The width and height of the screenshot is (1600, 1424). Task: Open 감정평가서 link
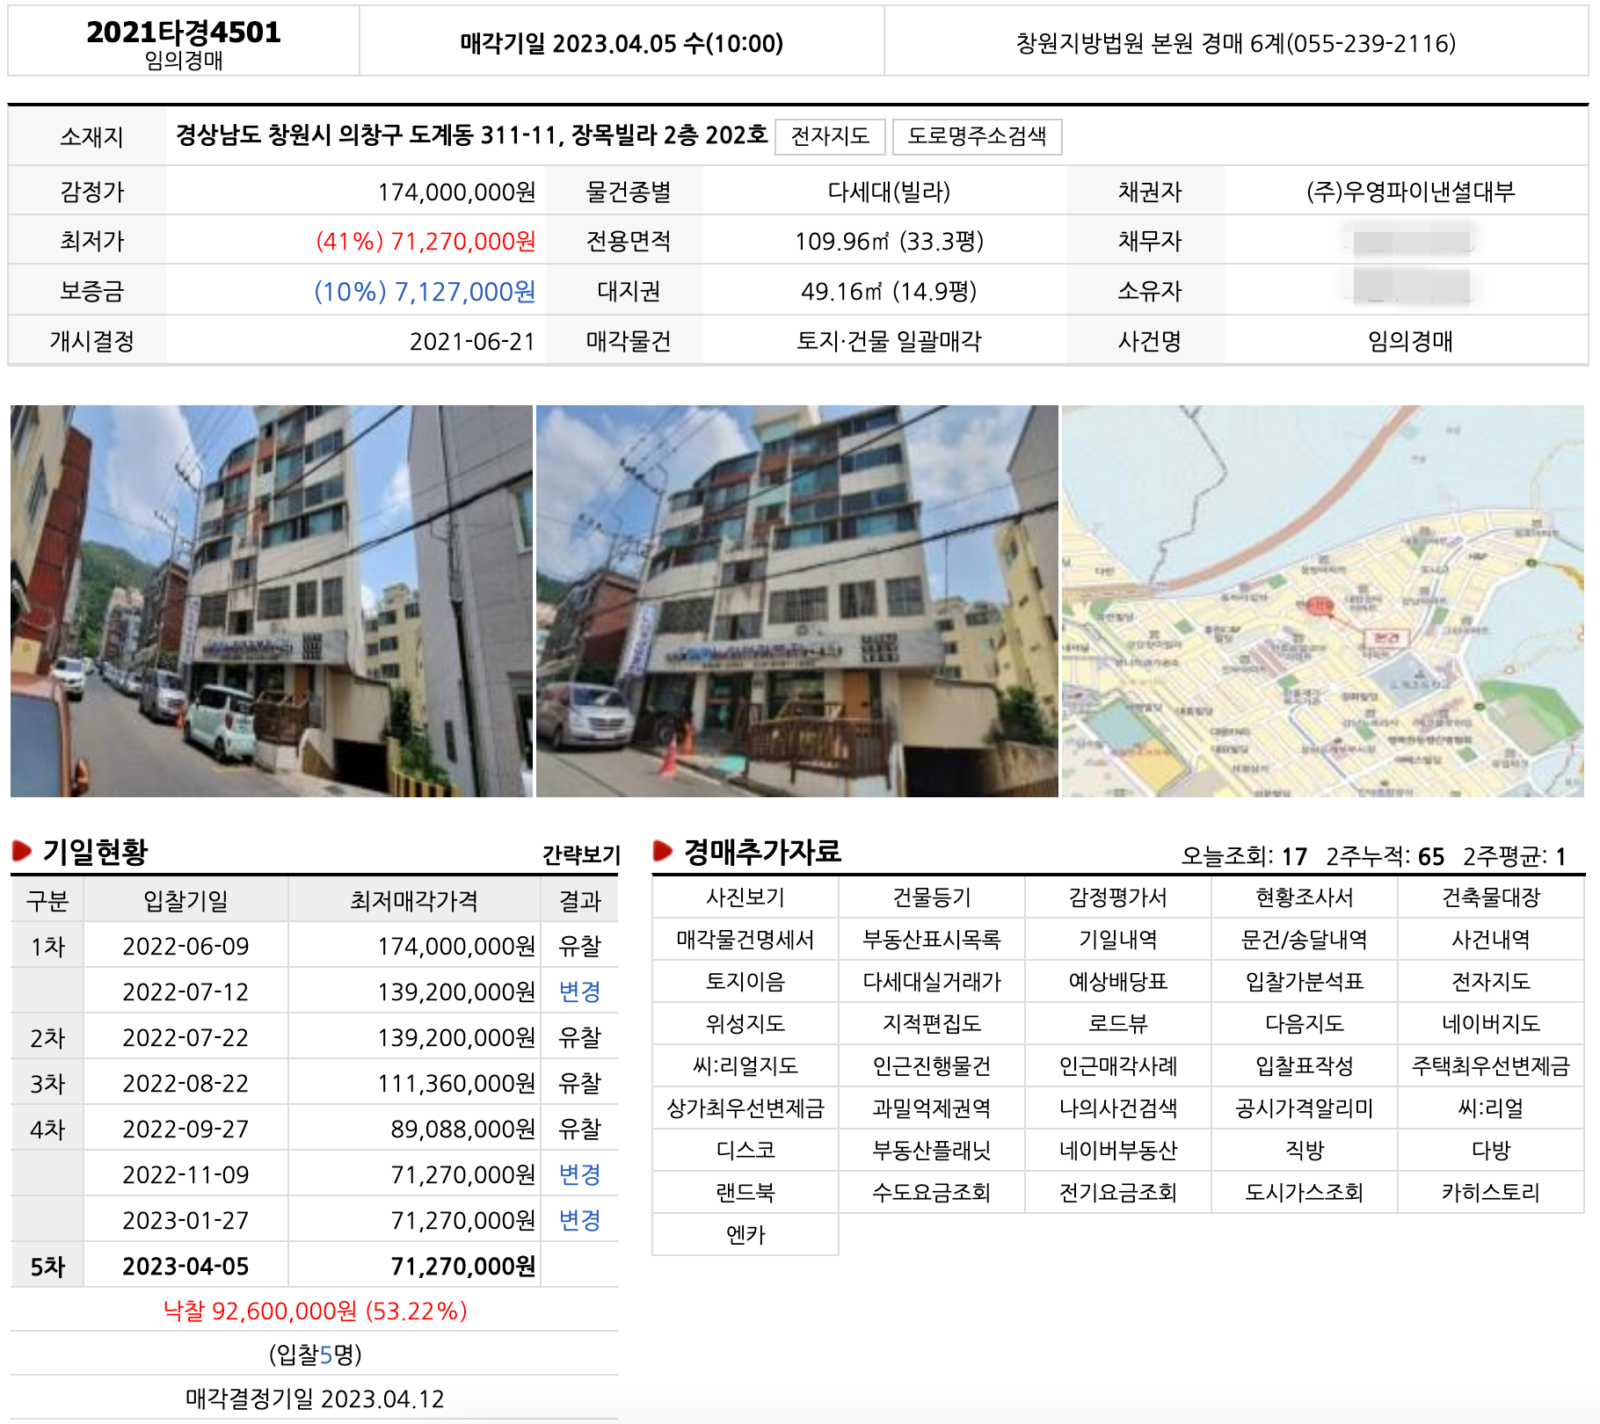tap(1118, 898)
